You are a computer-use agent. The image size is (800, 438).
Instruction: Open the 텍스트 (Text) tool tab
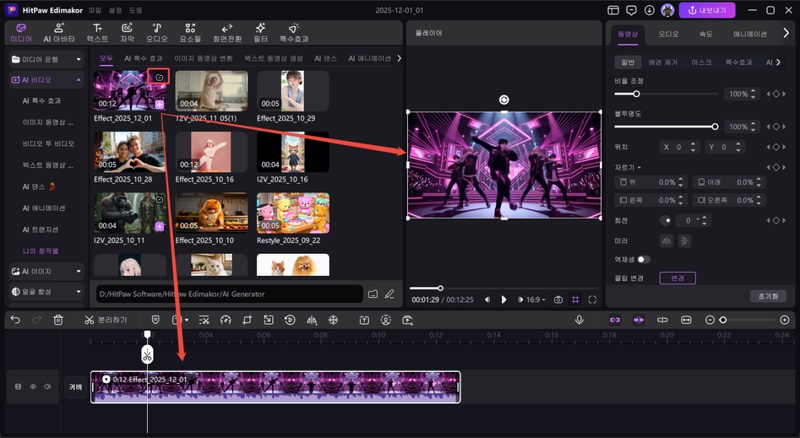click(x=97, y=32)
